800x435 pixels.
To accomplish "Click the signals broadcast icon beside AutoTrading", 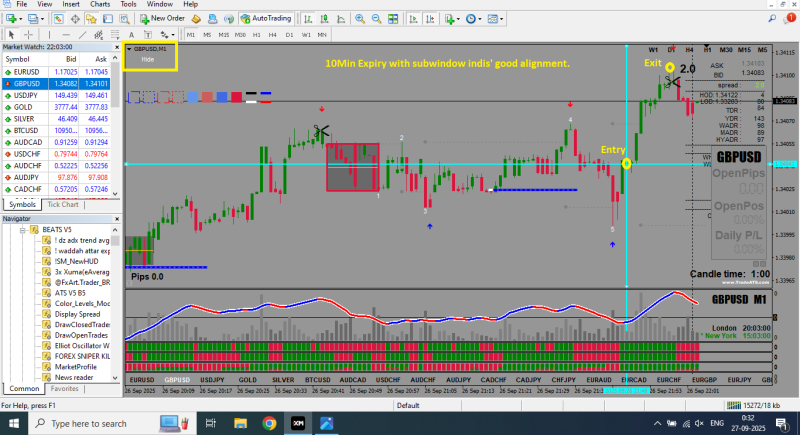I will (x=229, y=19).
